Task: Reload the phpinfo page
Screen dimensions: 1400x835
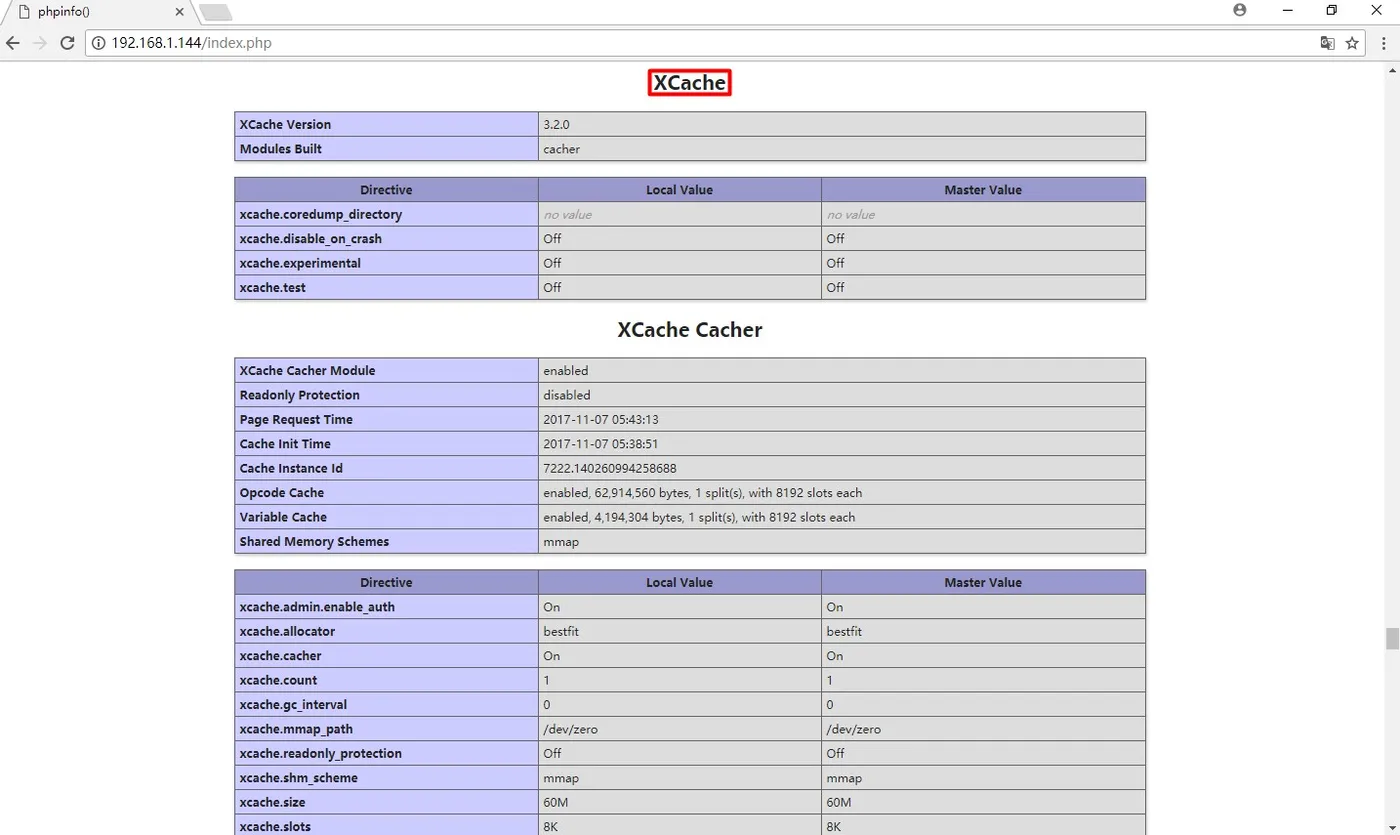Action: 67,43
